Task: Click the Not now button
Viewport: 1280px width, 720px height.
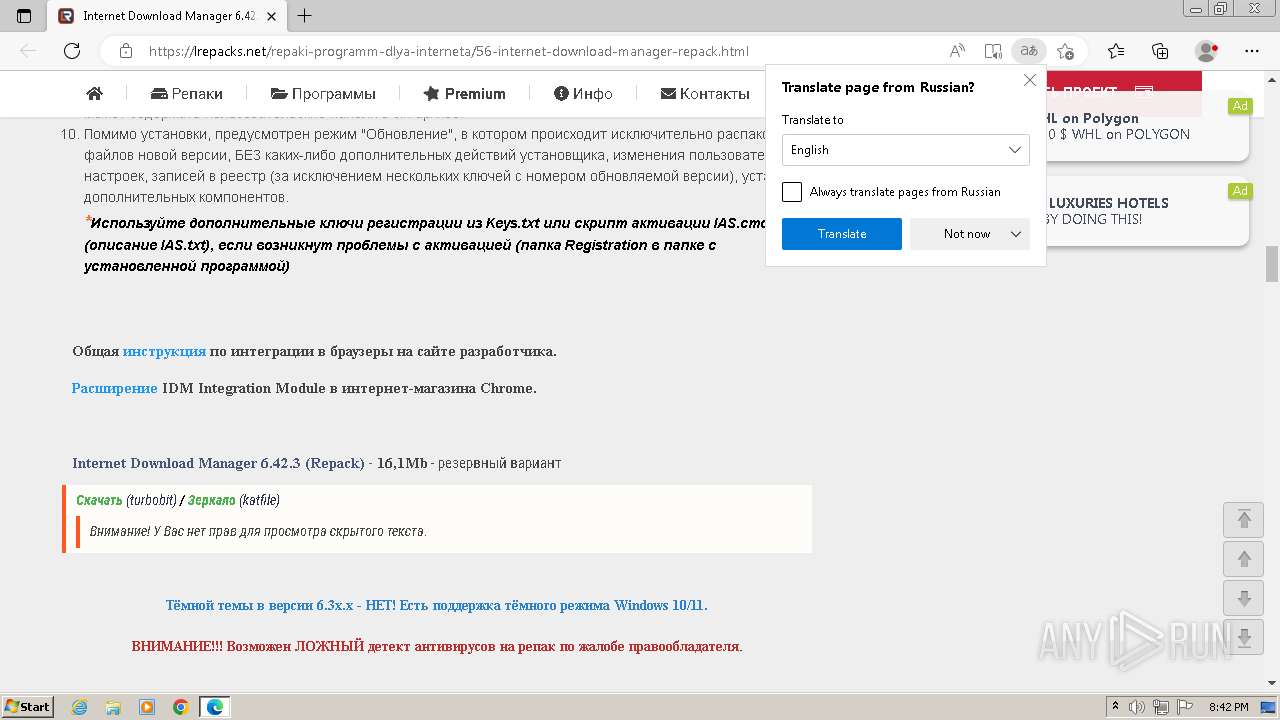Action: tap(966, 234)
